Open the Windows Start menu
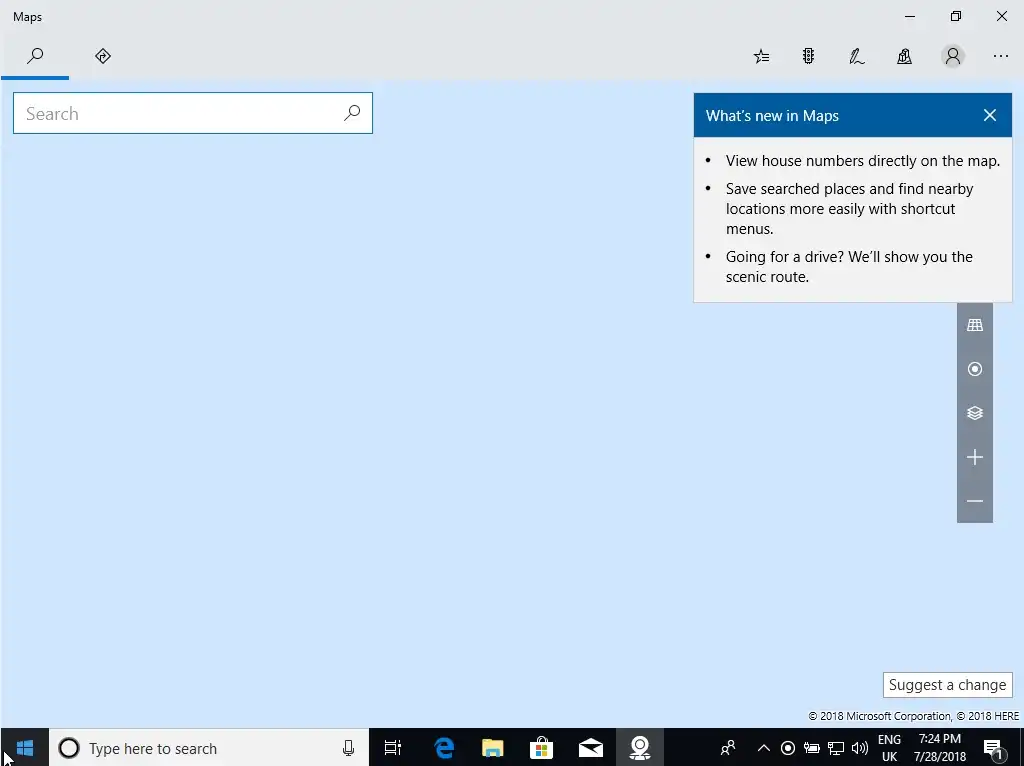The height and width of the screenshot is (766, 1024). pyautogui.click(x=25, y=748)
